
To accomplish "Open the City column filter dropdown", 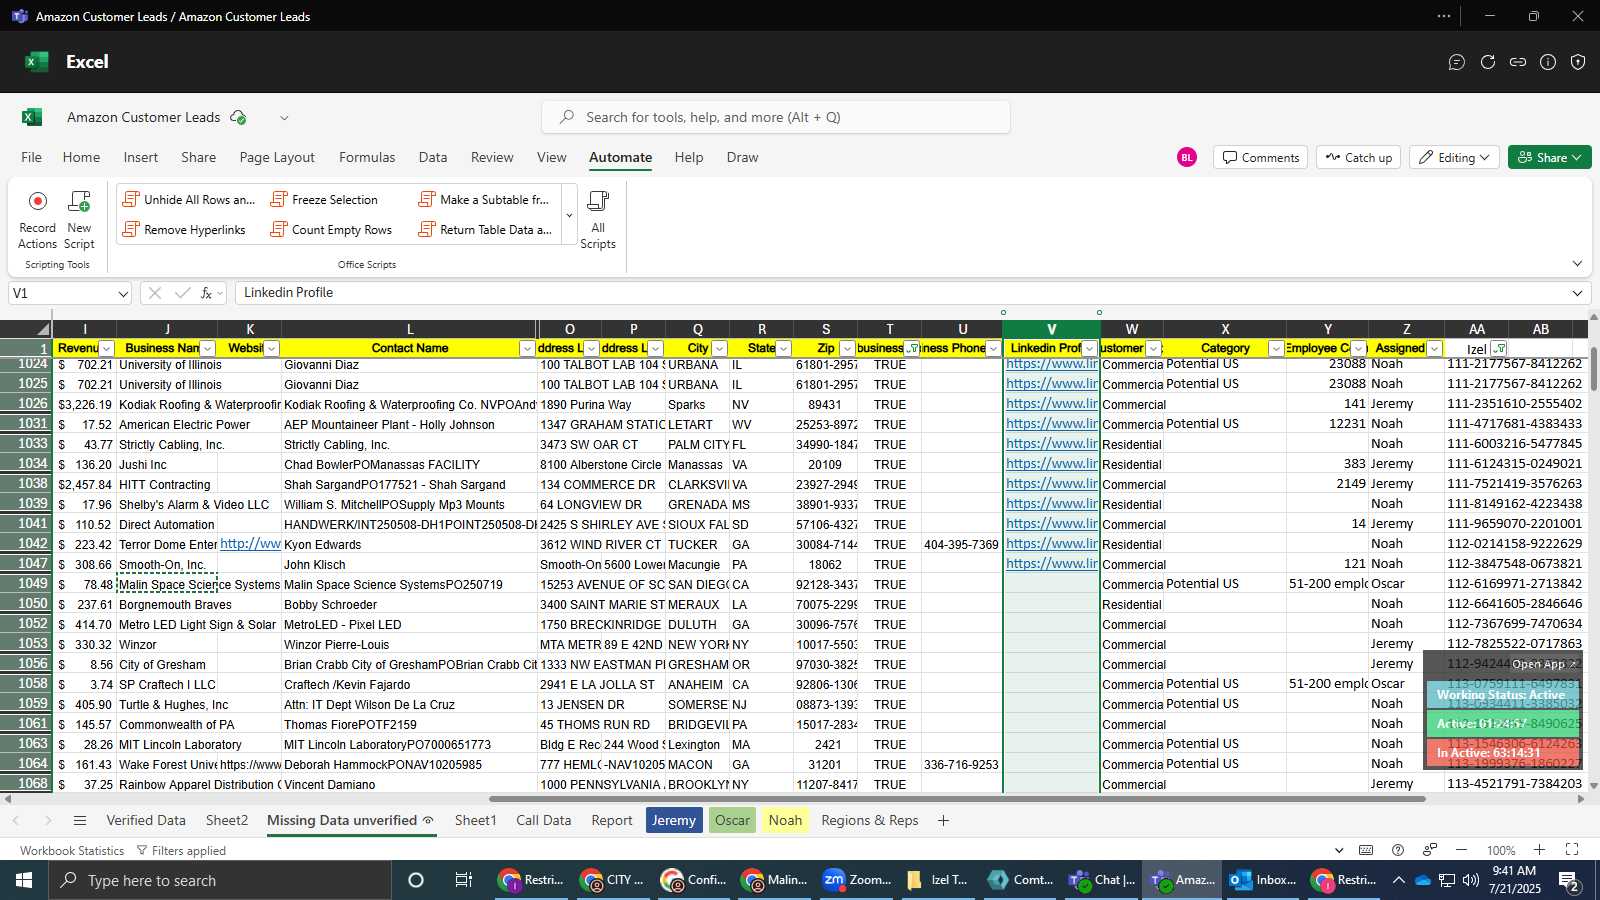I will tap(719, 349).
